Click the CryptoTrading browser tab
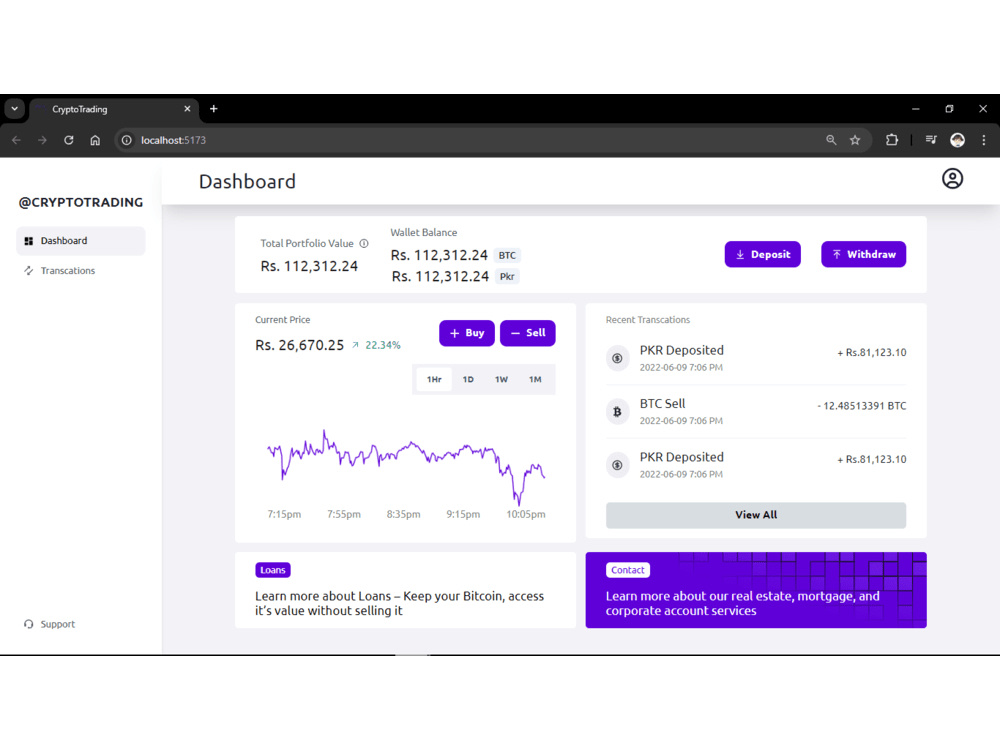1000x750 pixels. click(115, 109)
